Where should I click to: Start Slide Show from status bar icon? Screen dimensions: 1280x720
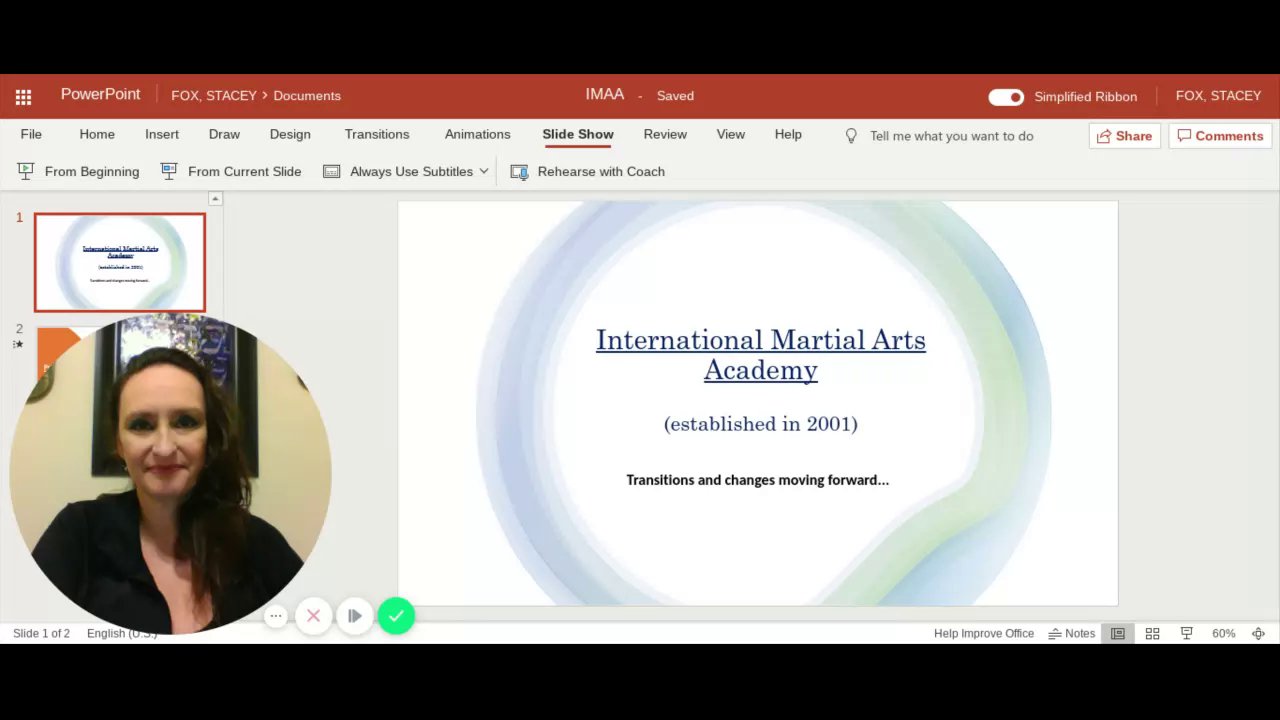pos(1187,633)
